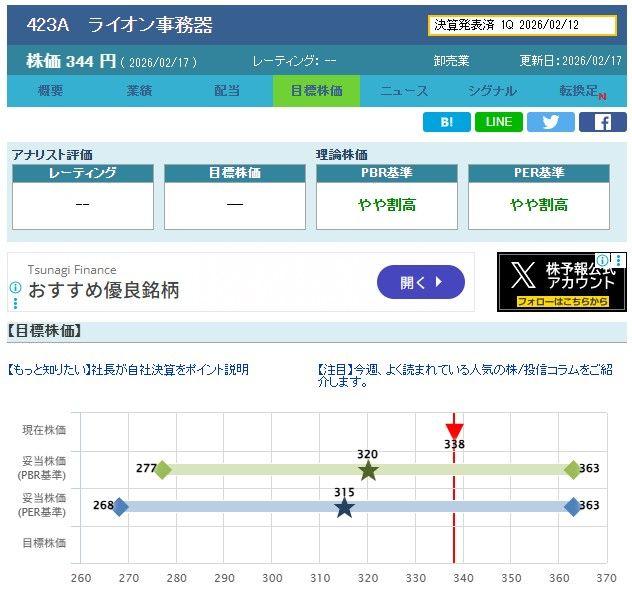Click the 株予報公式アカウント X banner

(x=561, y=281)
